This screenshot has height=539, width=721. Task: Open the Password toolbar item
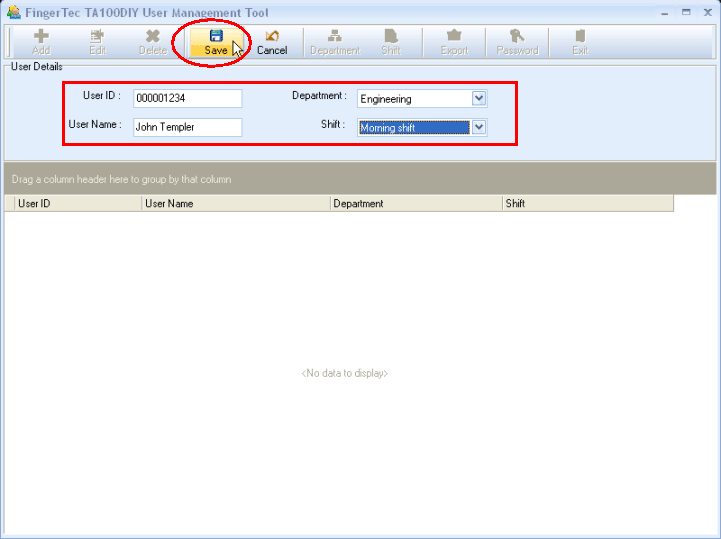pos(517,42)
